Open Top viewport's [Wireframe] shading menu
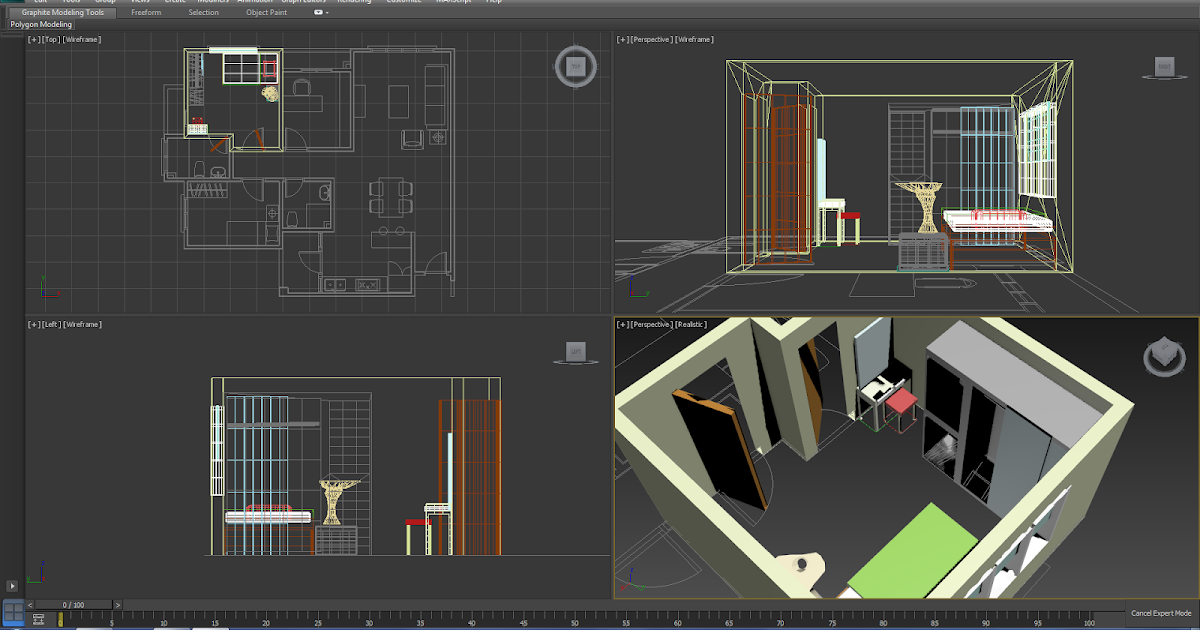 coord(82,39)
